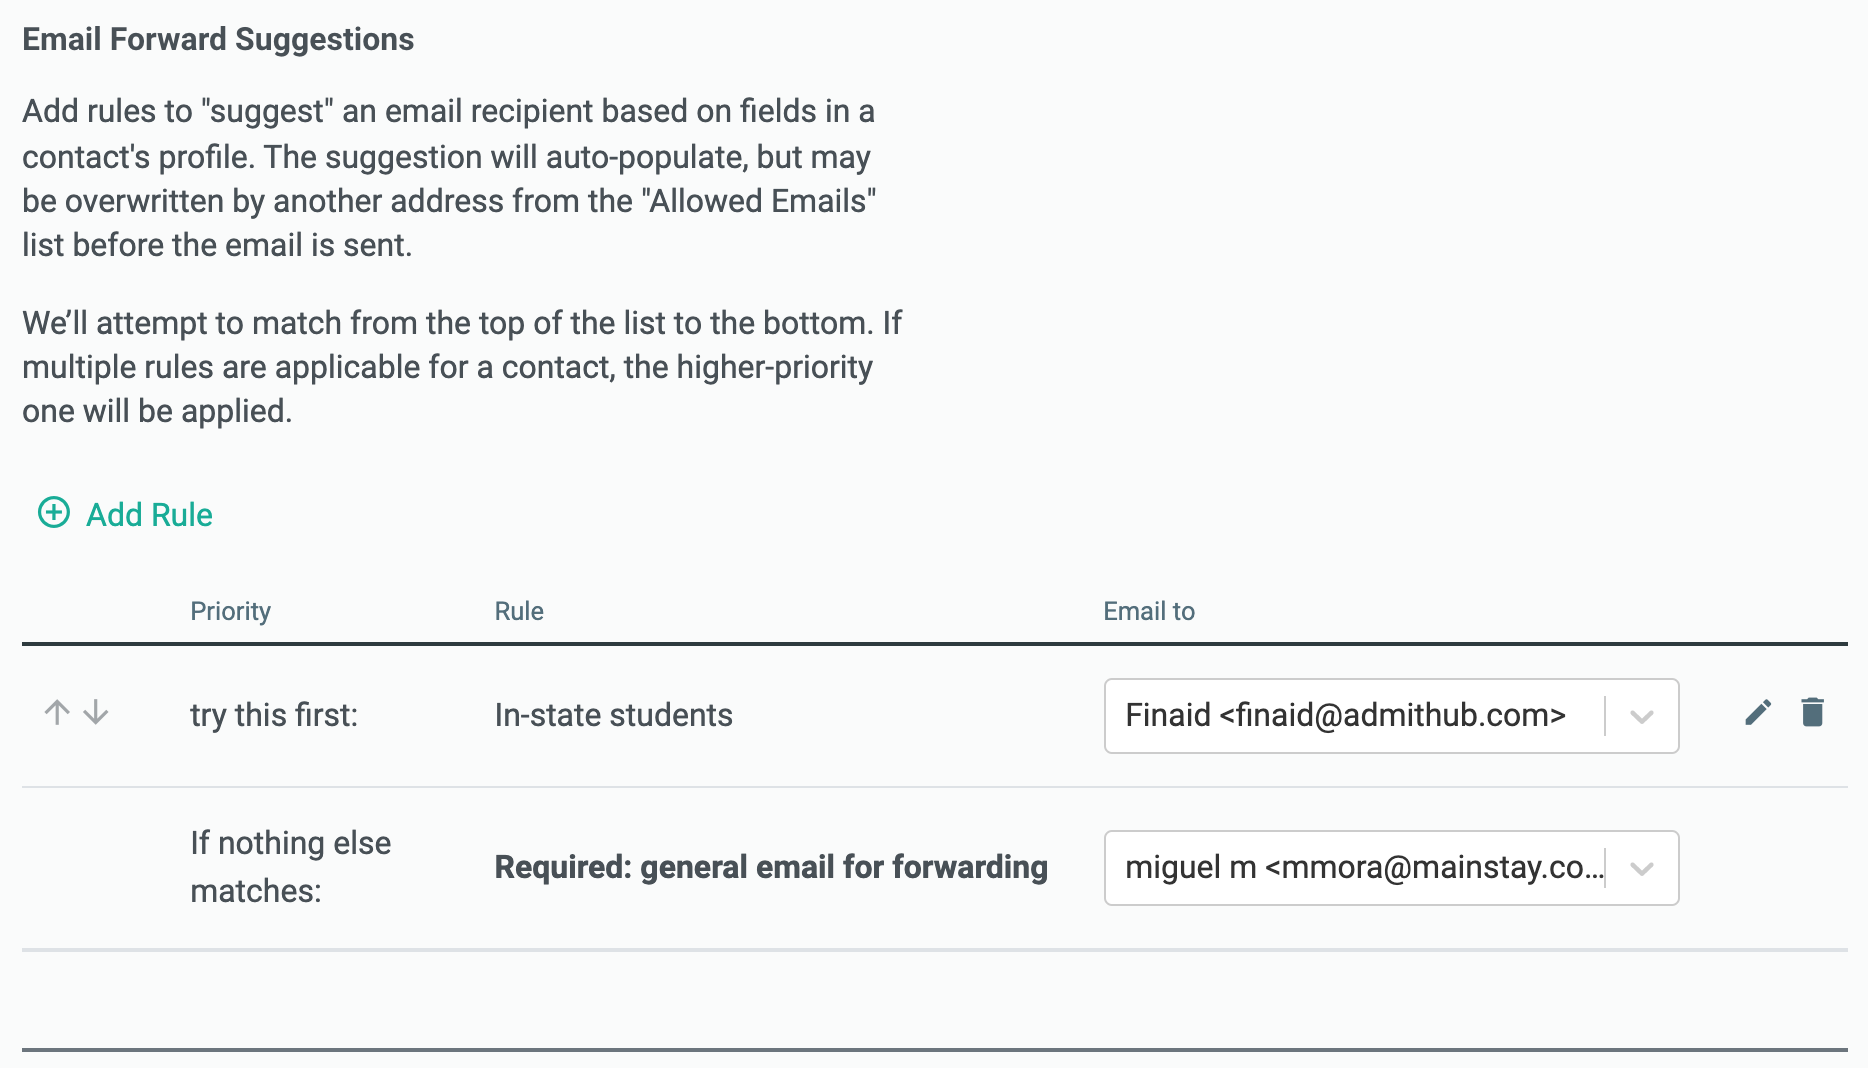Viewport: 1868px width, 1068px height.
Task: Click the Email Forward Suggestions heading
Action: (x=218, y=39)
